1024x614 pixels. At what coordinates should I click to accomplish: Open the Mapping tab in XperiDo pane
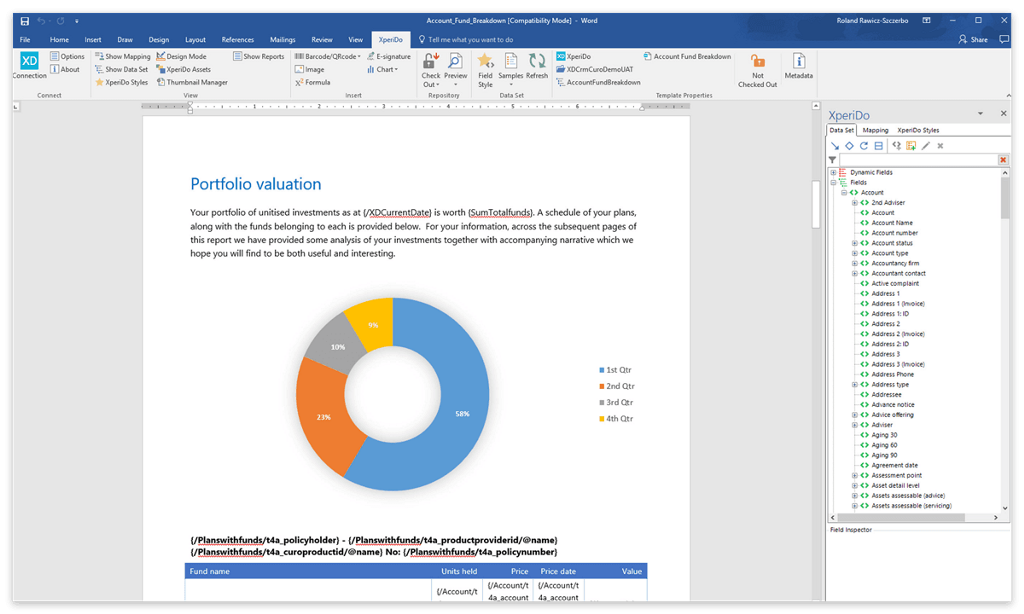click(875, 130)
